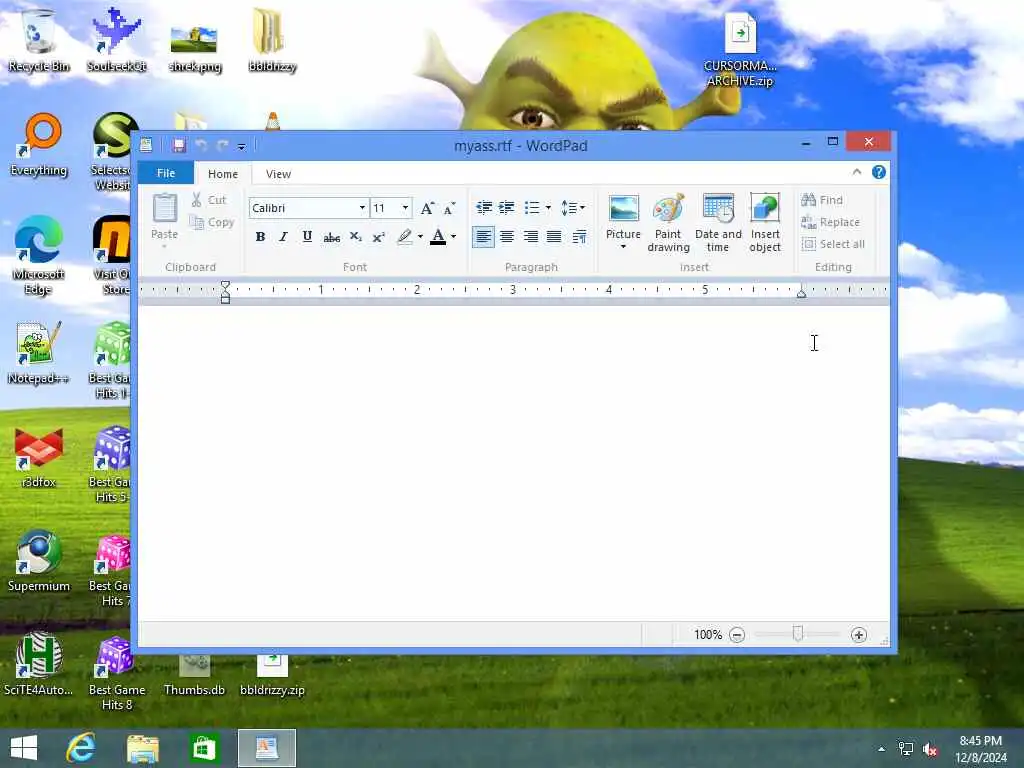Save document from quick access toolbar

179,145
